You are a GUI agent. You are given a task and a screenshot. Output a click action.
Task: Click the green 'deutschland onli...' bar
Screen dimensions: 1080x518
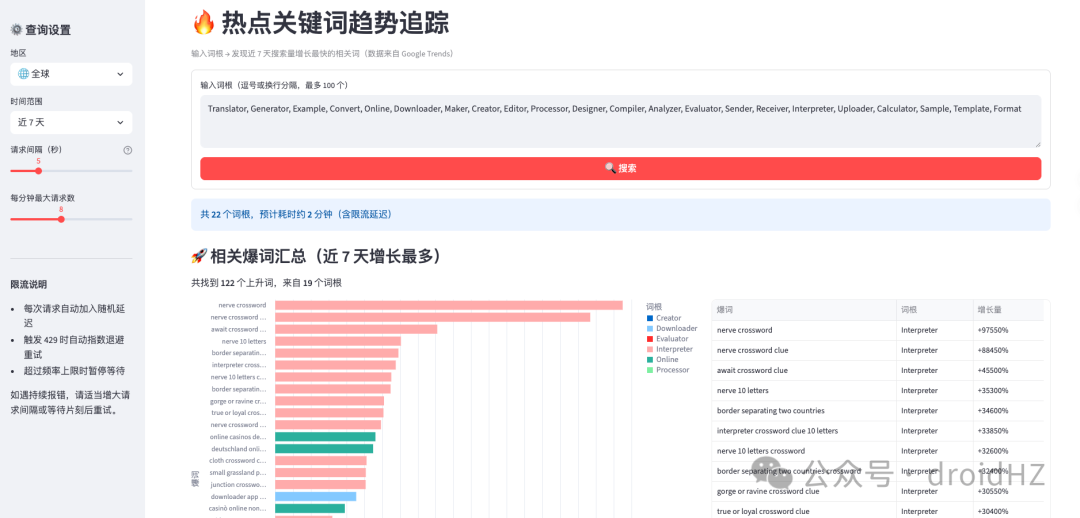click(324, 448)
